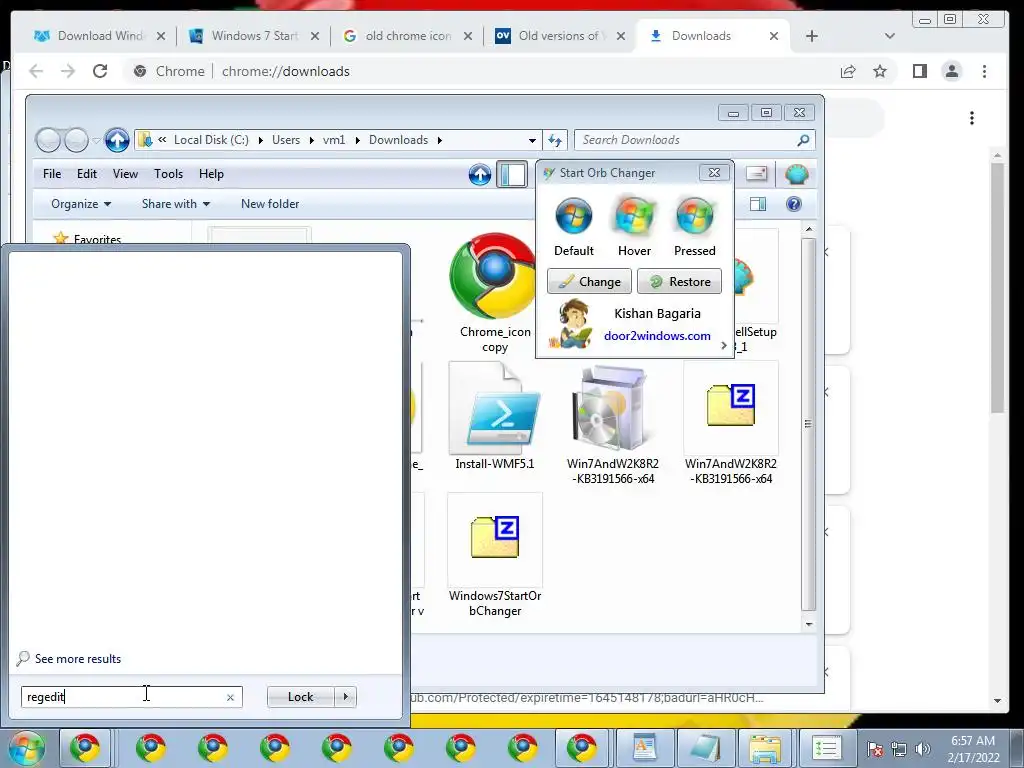Viewport: 1024px width, 768px height.
Task: Open a new Chrome tab
Action: pos(812,36)
